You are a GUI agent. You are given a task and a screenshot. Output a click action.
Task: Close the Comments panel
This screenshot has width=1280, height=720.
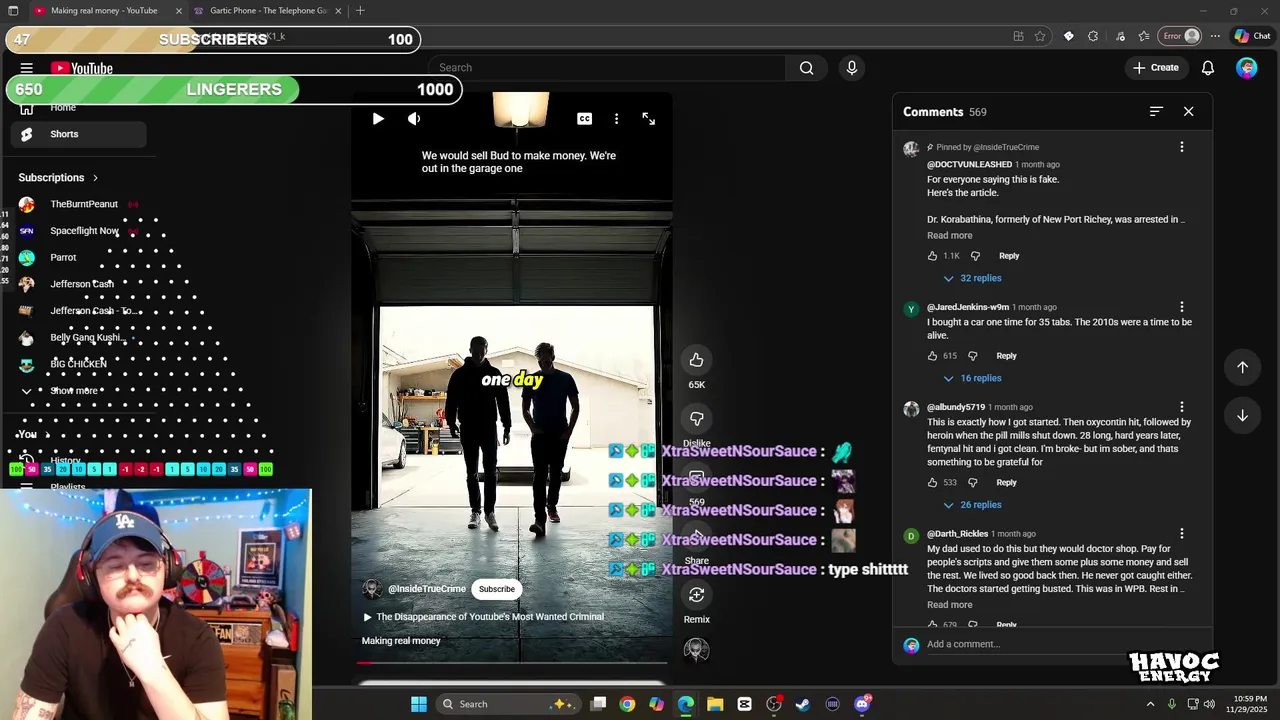[1188, 112]
